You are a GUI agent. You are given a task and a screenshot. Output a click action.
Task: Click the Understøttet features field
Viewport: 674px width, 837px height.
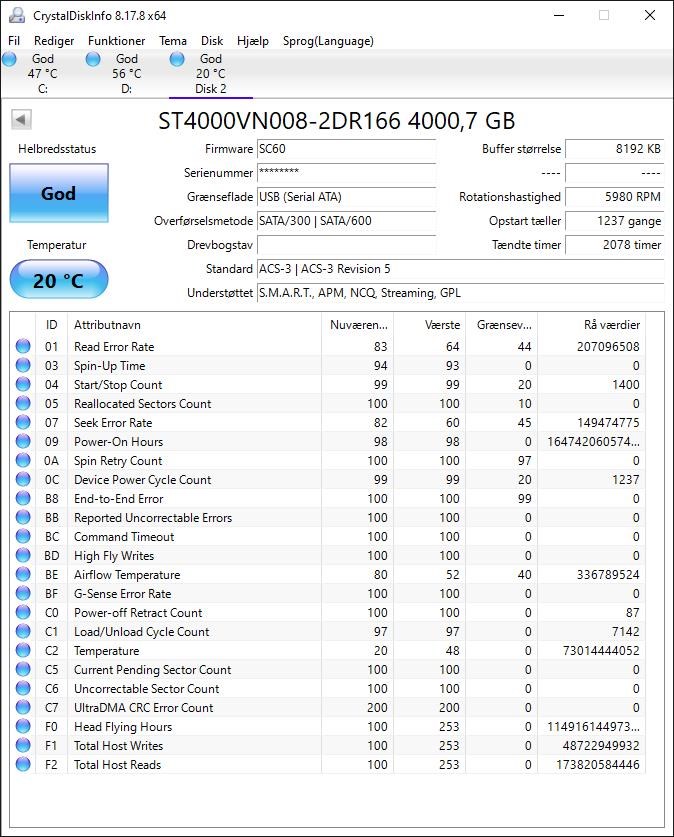(x=461, y=293)
